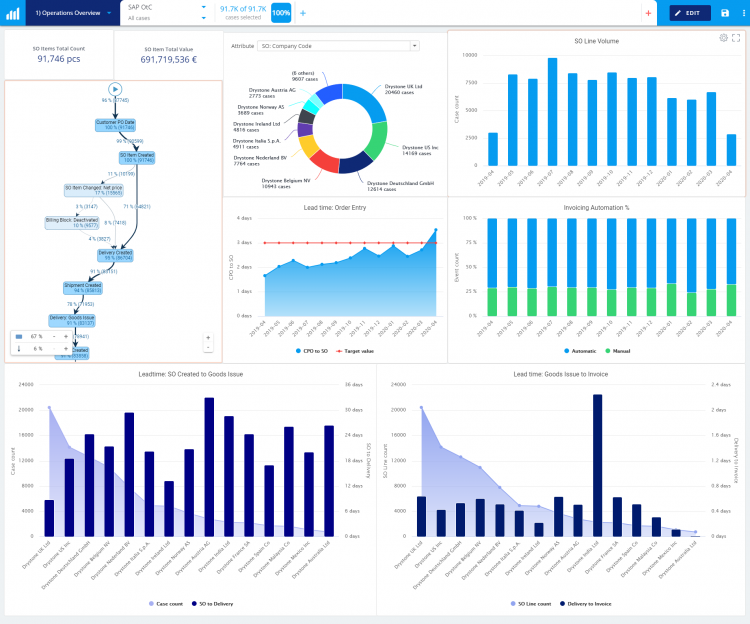Expand SO Line Volume chart to fullscreen
750x624 pixels.
736,38
